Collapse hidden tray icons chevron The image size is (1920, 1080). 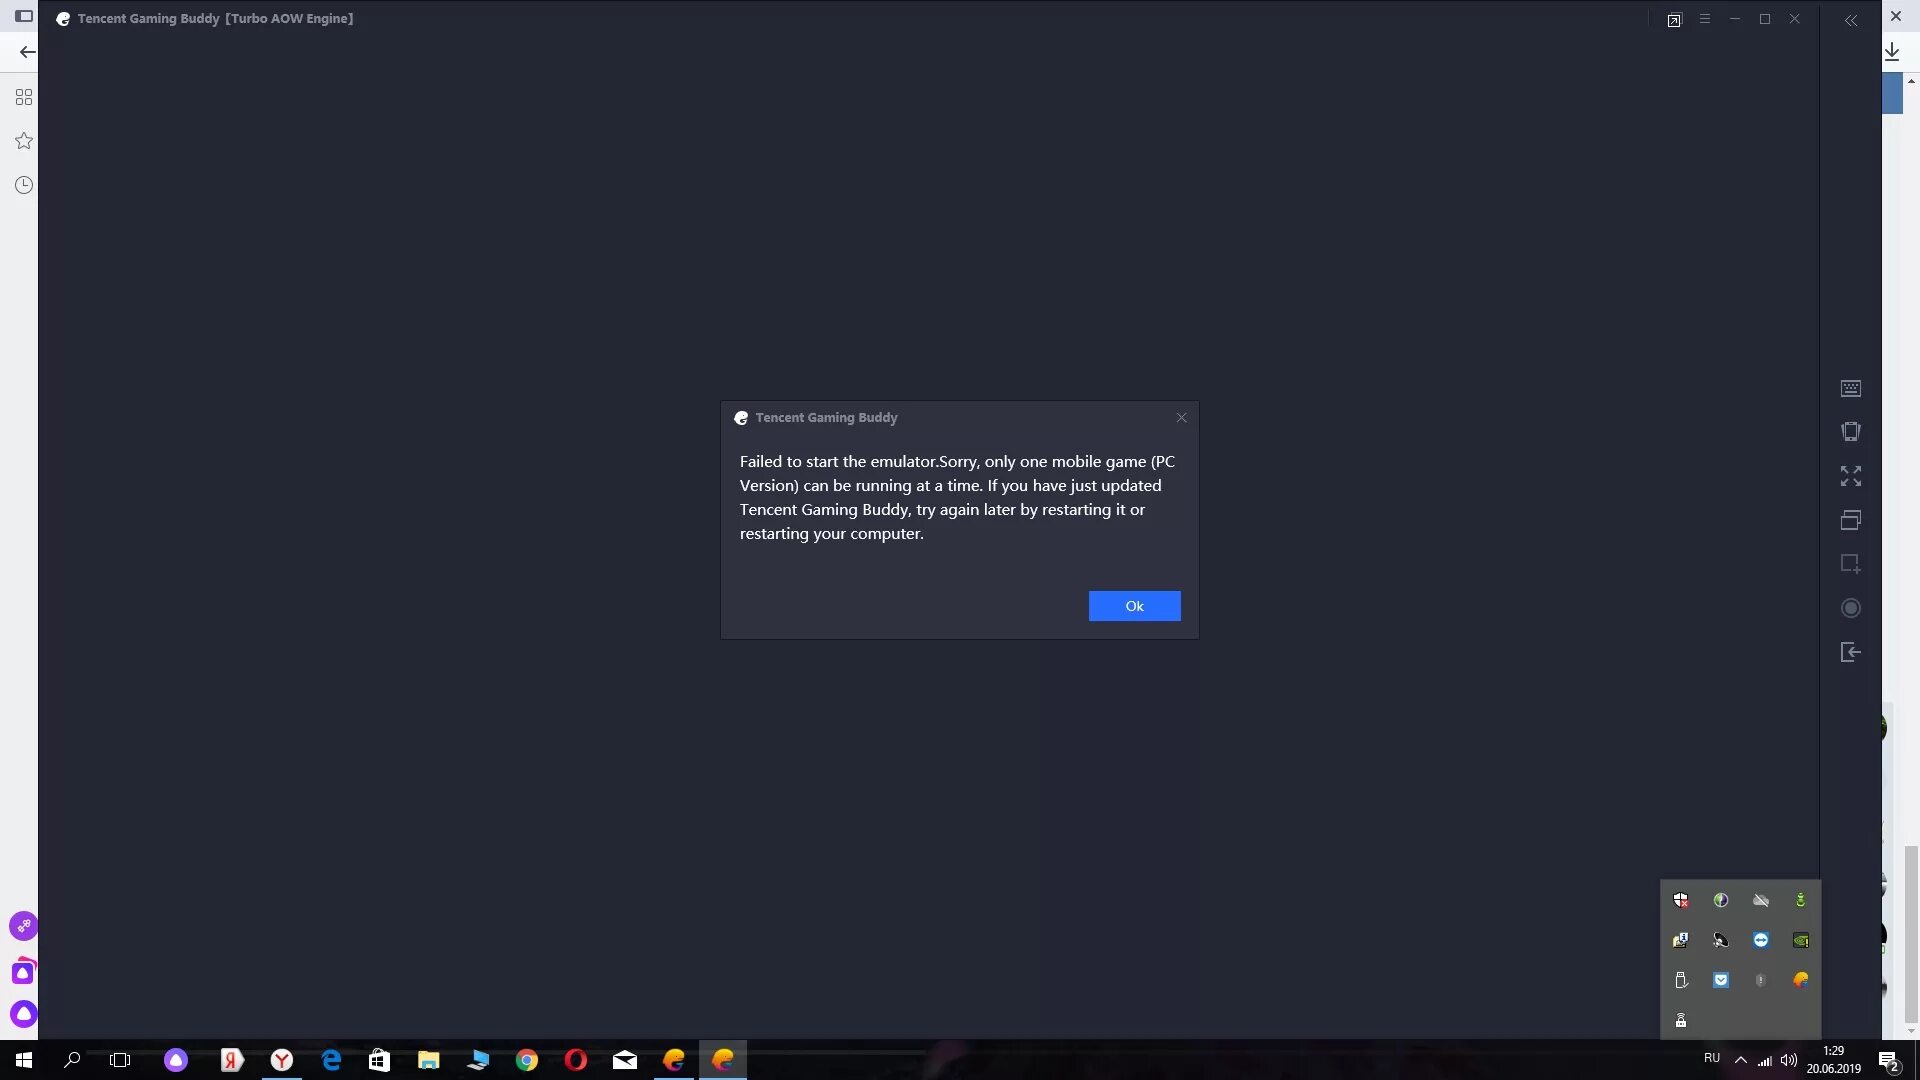coord(1741,1060)
